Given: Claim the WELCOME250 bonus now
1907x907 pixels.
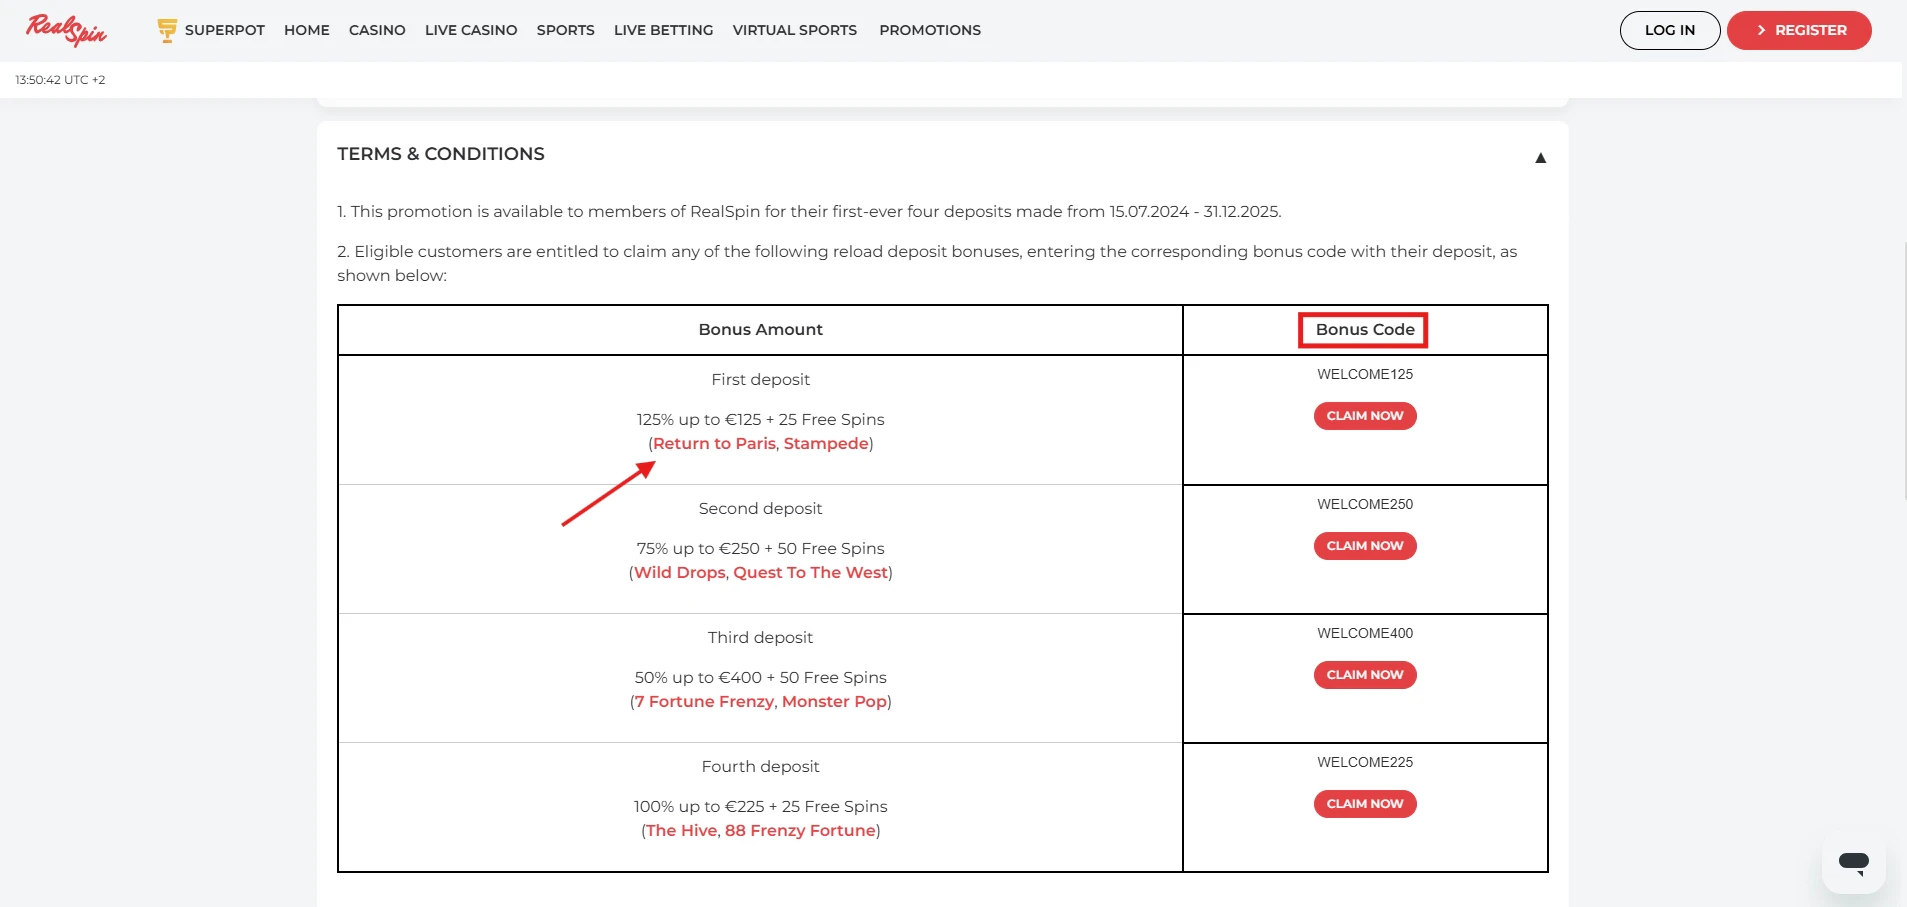Looking at the screenshot, I should click(x=1365, y=546).
